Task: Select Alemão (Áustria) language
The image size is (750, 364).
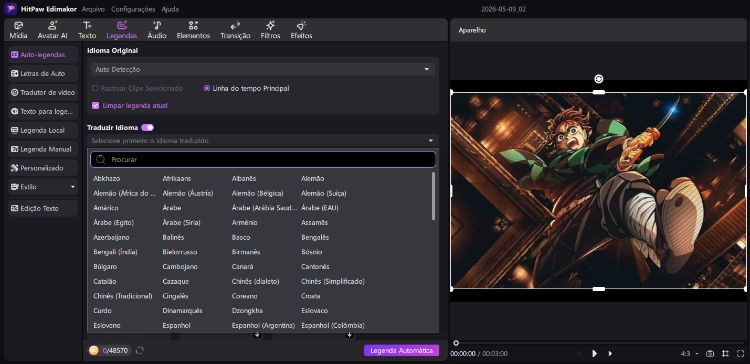Action: tap(188, 193)
